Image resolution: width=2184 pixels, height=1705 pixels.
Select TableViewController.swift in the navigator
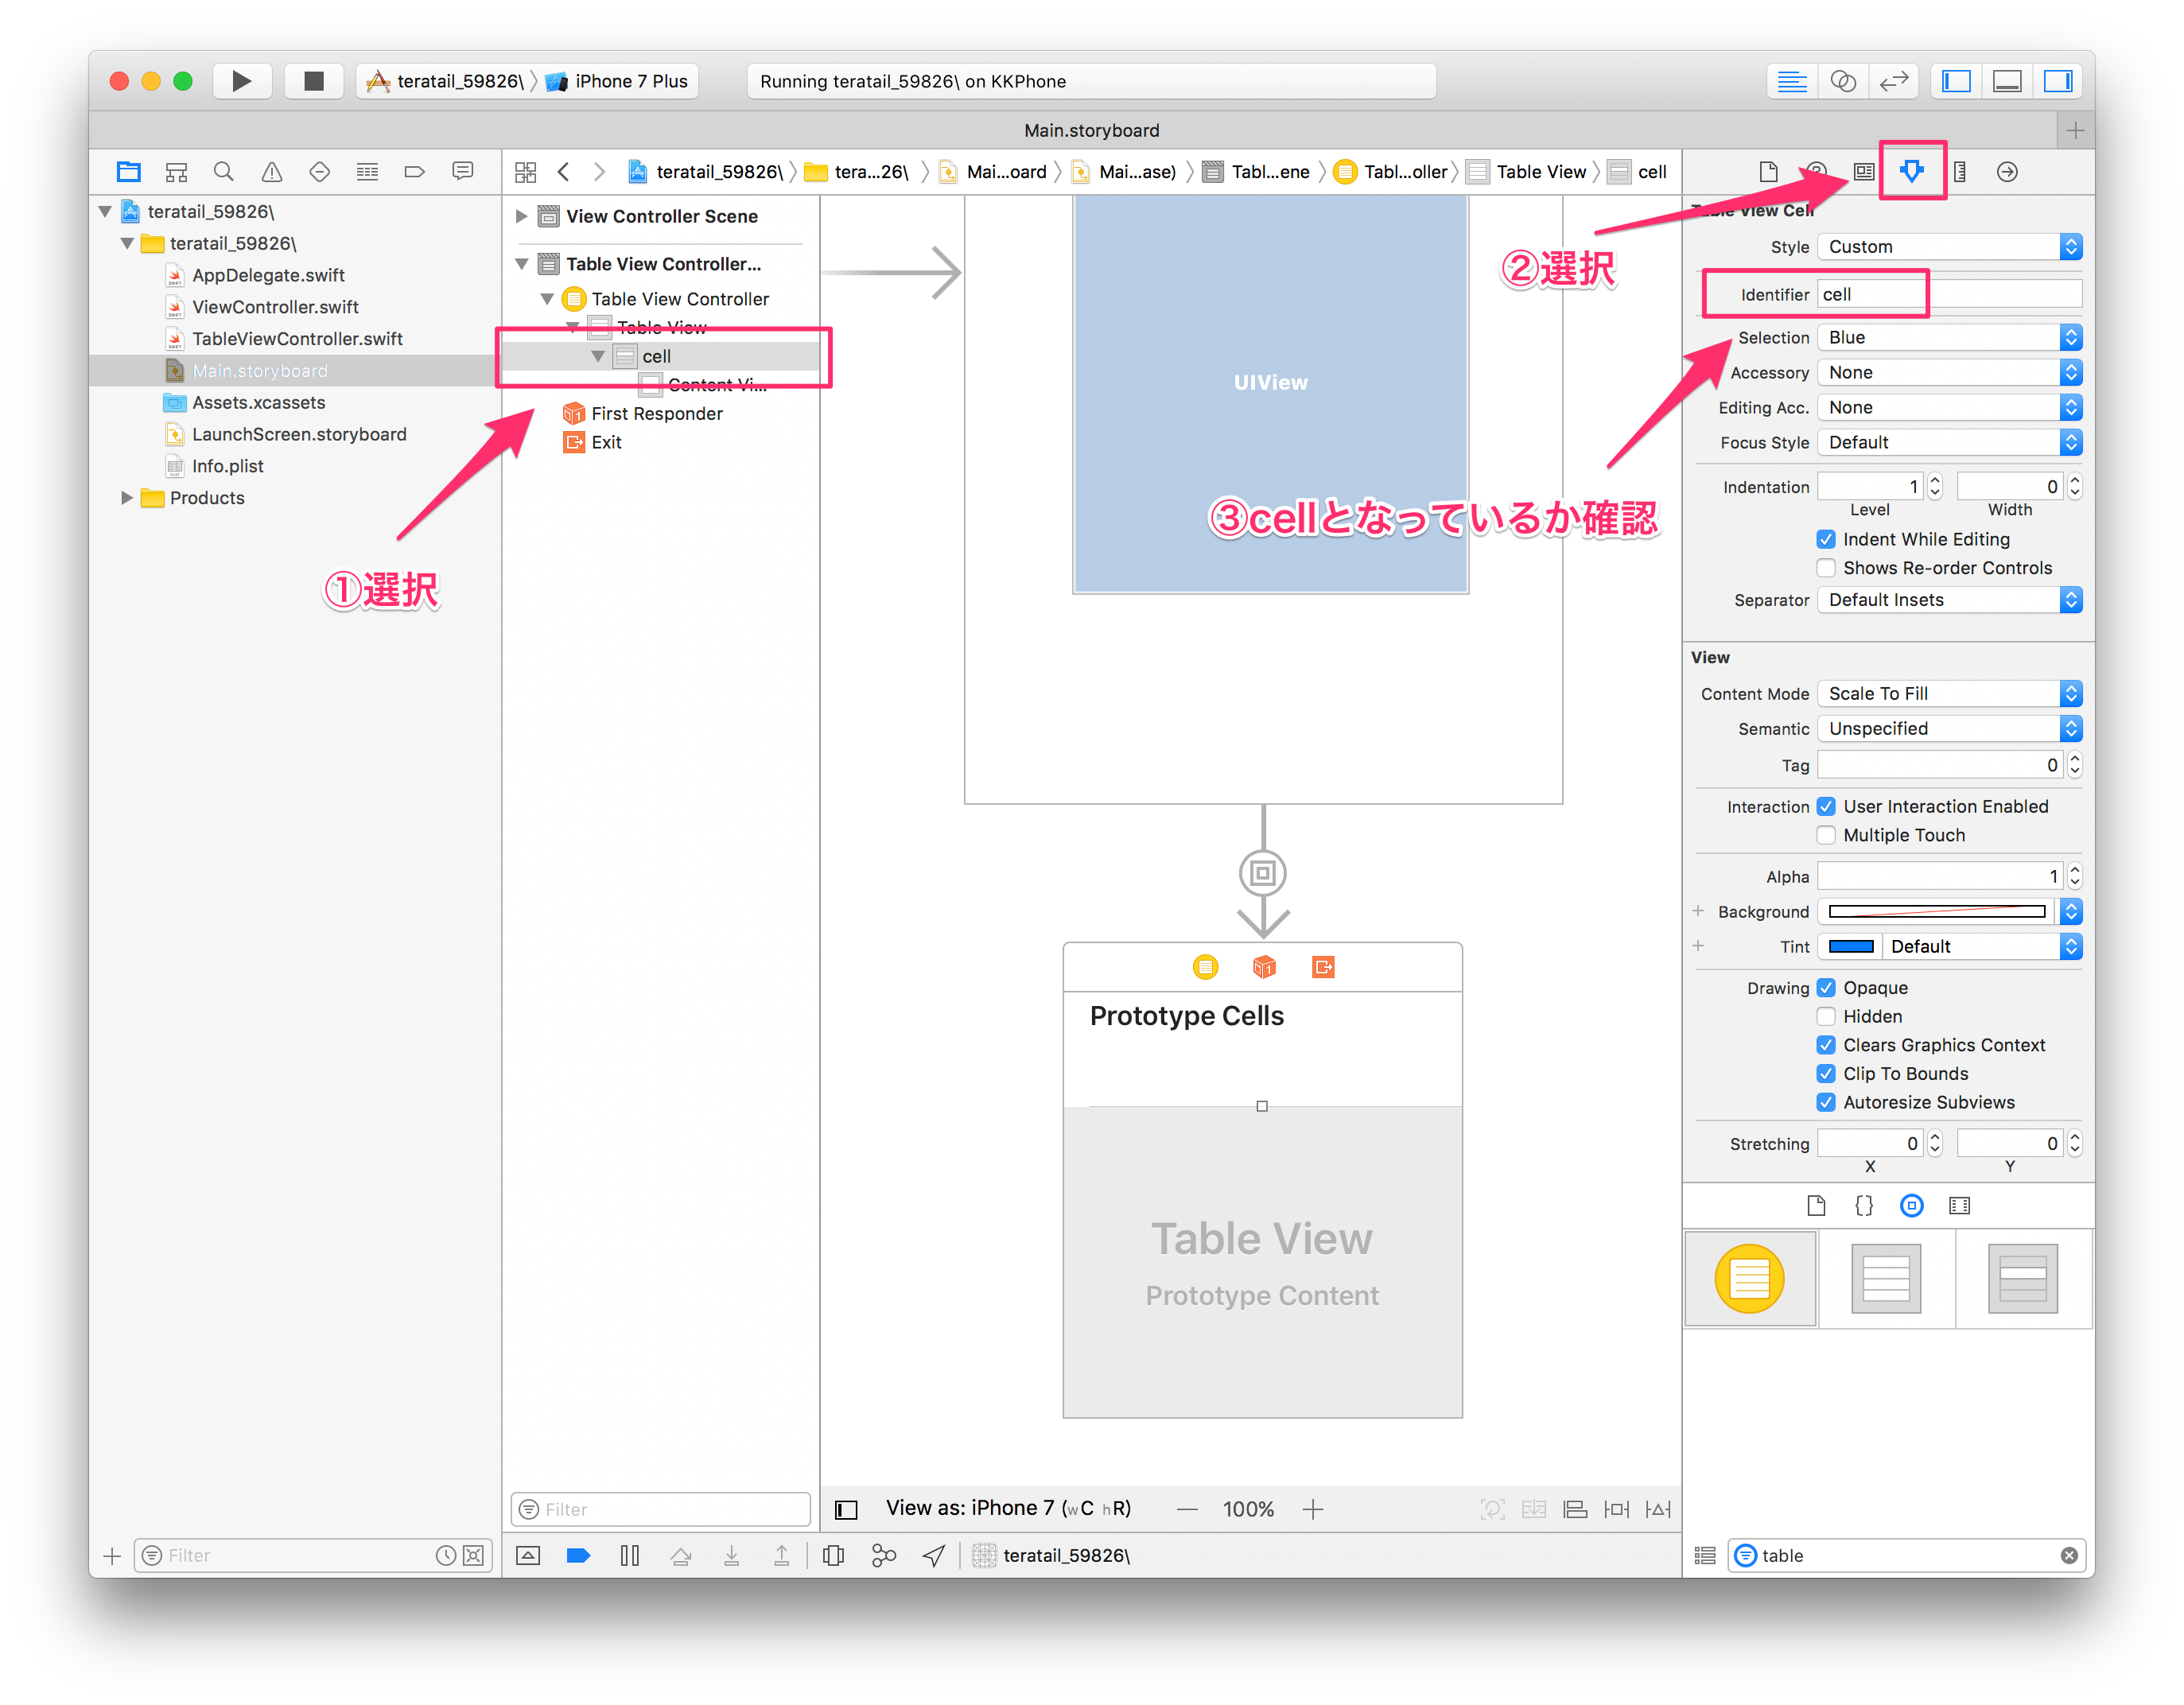[297, 338]
